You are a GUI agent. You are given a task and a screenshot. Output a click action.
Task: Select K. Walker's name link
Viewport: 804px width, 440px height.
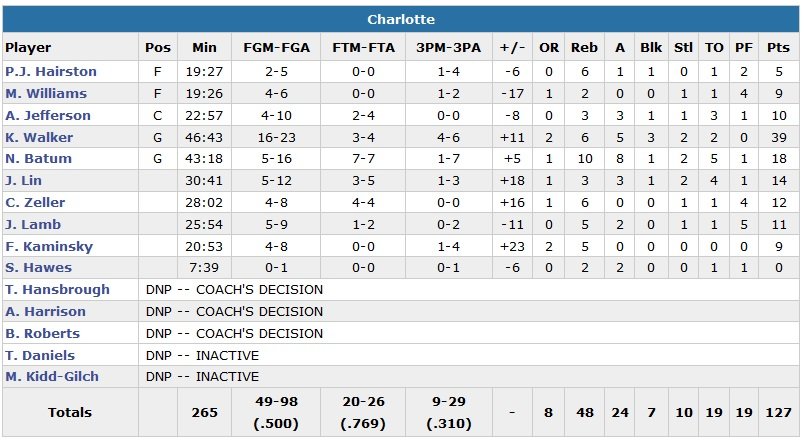coord(40,138)
